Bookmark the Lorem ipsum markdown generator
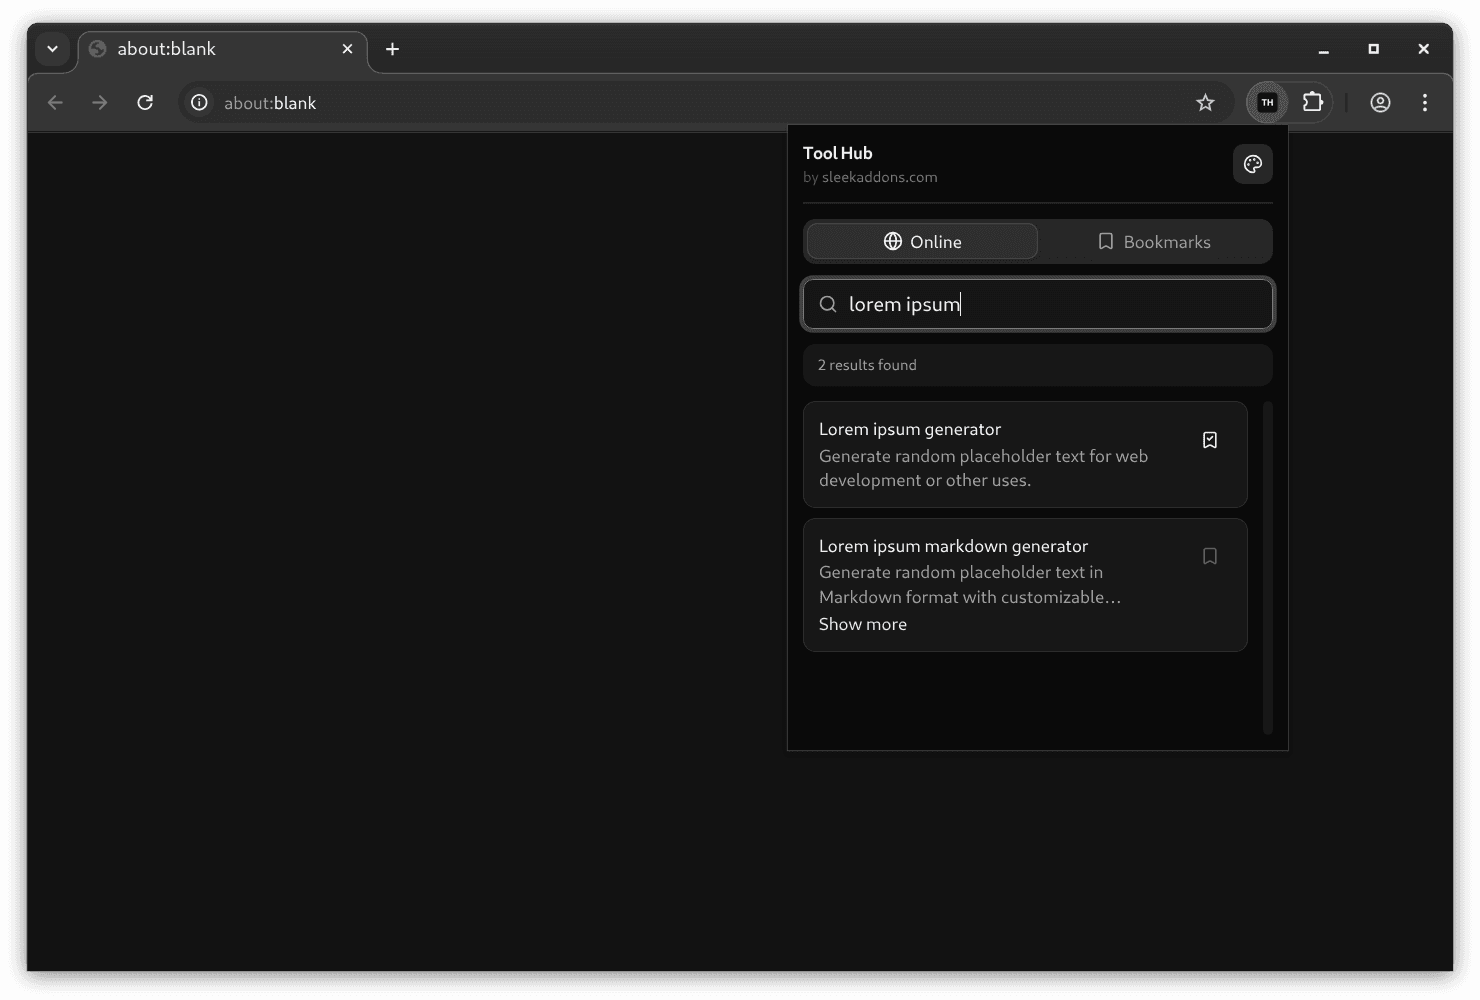Viewport: 1480px width, 1000px height. coord(1210,556)
